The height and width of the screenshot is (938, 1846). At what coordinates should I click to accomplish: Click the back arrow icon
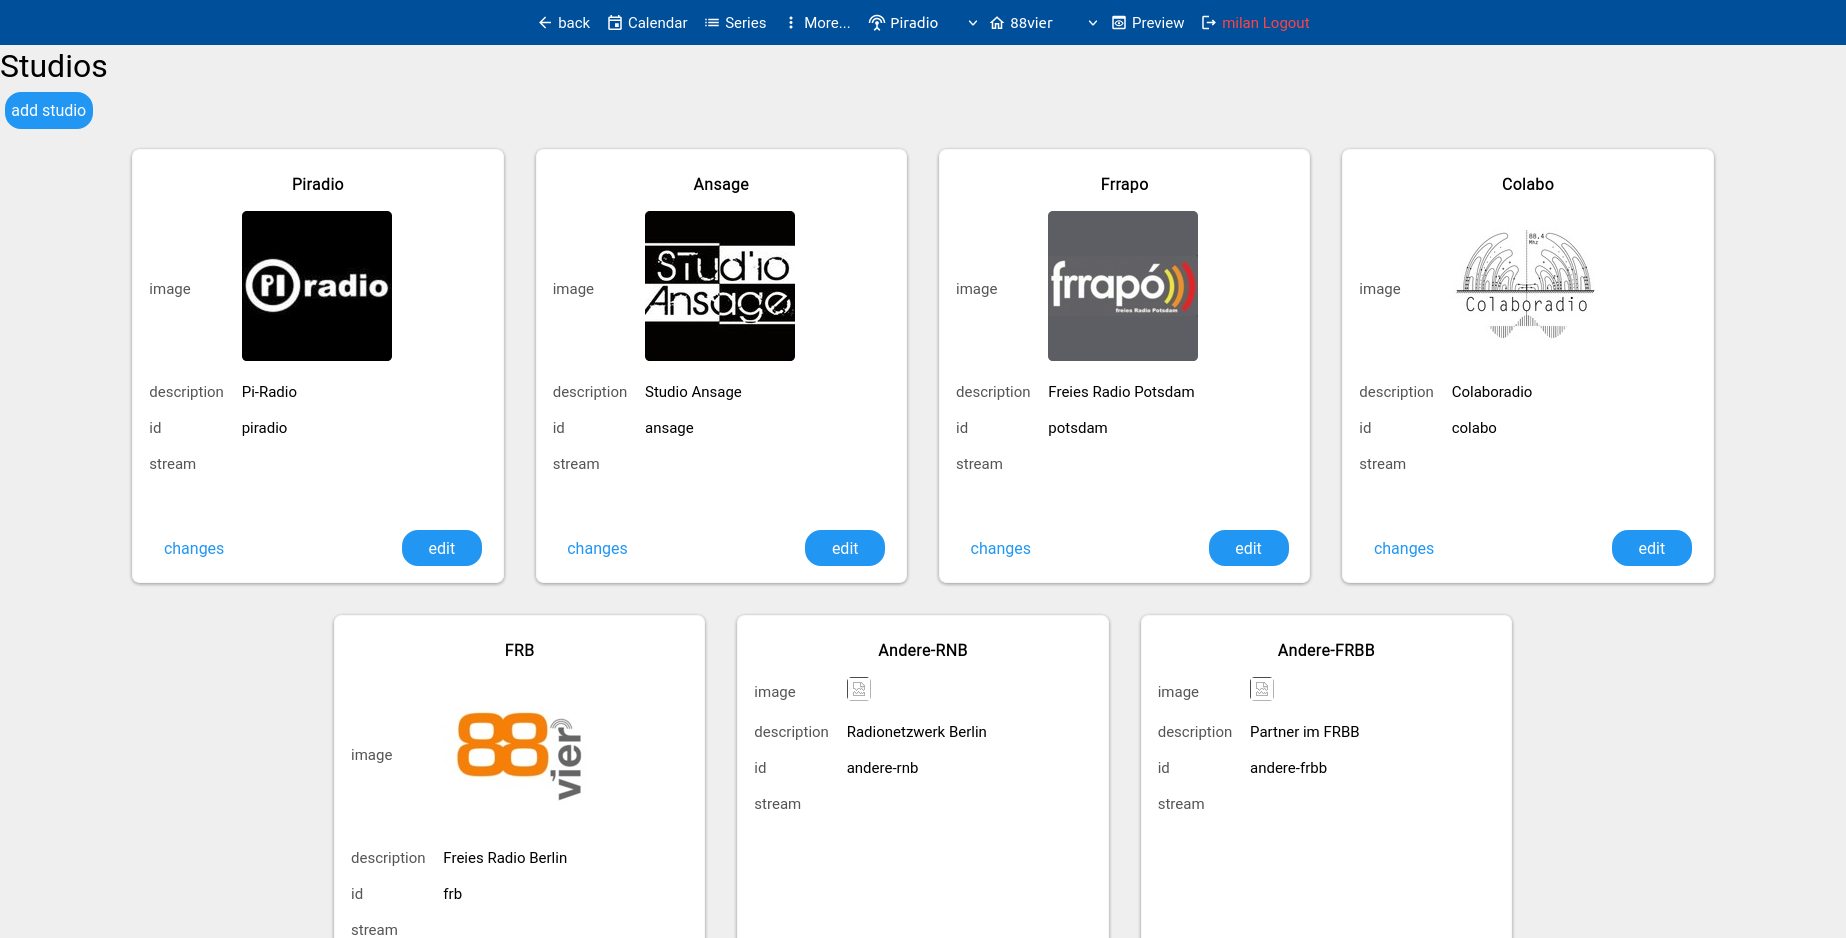545,23
